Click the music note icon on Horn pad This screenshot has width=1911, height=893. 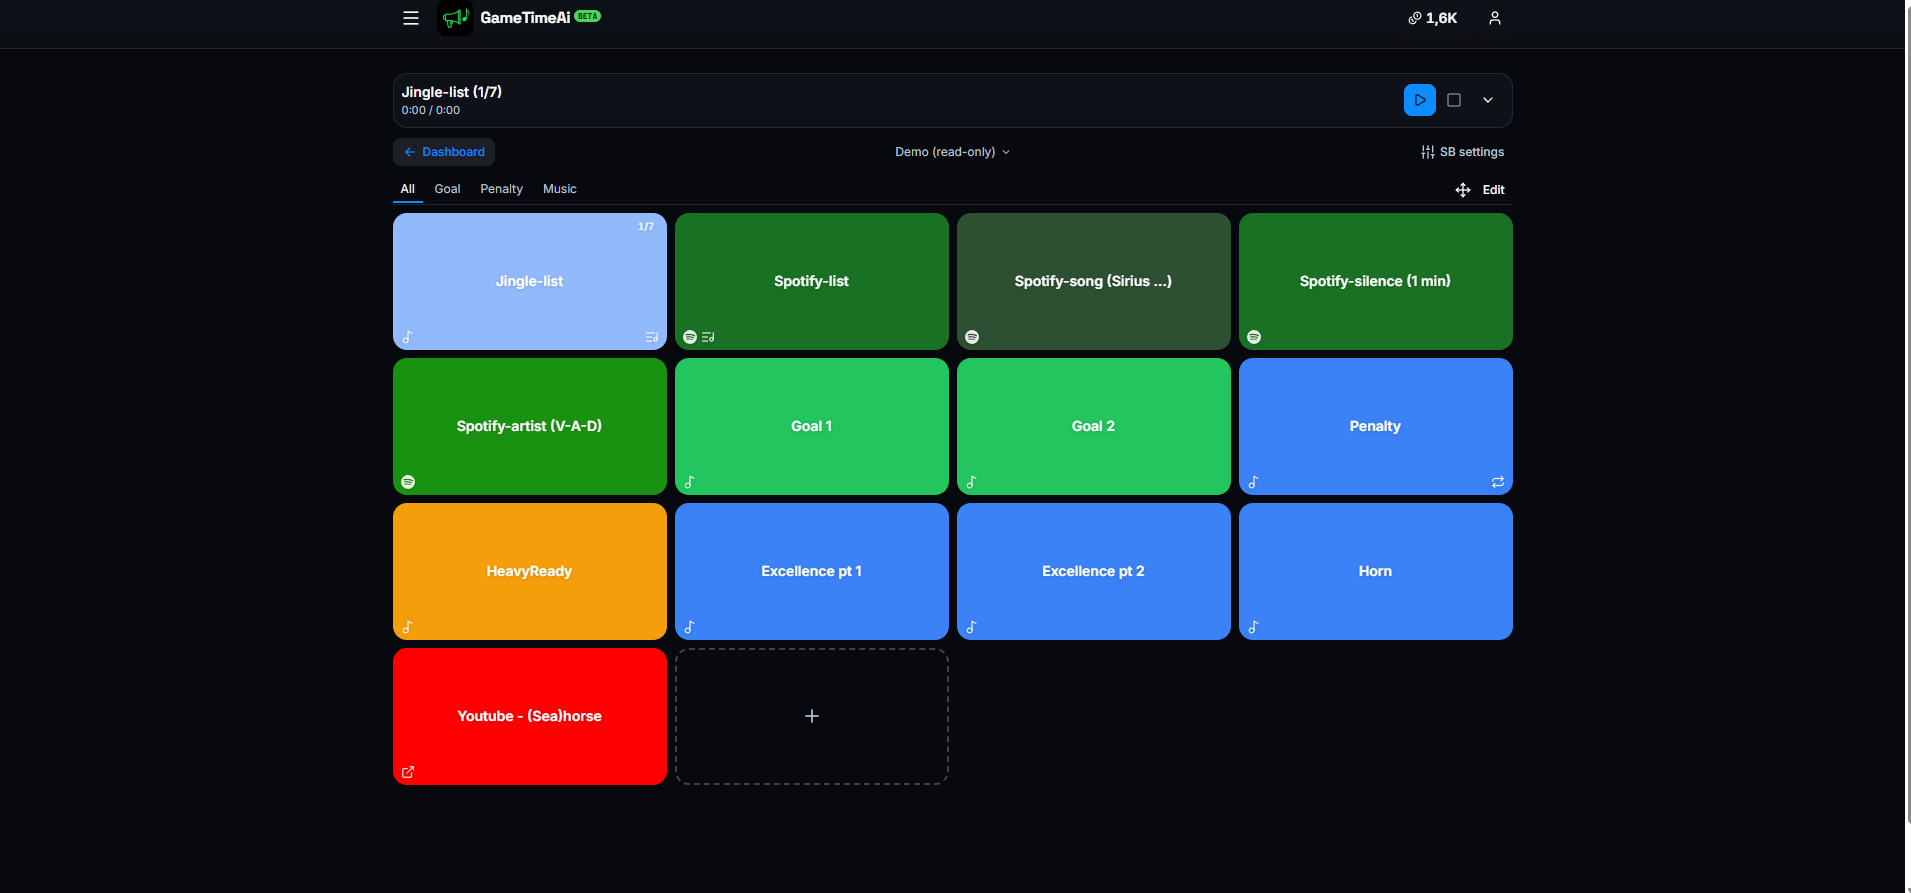coord(1253,627)
